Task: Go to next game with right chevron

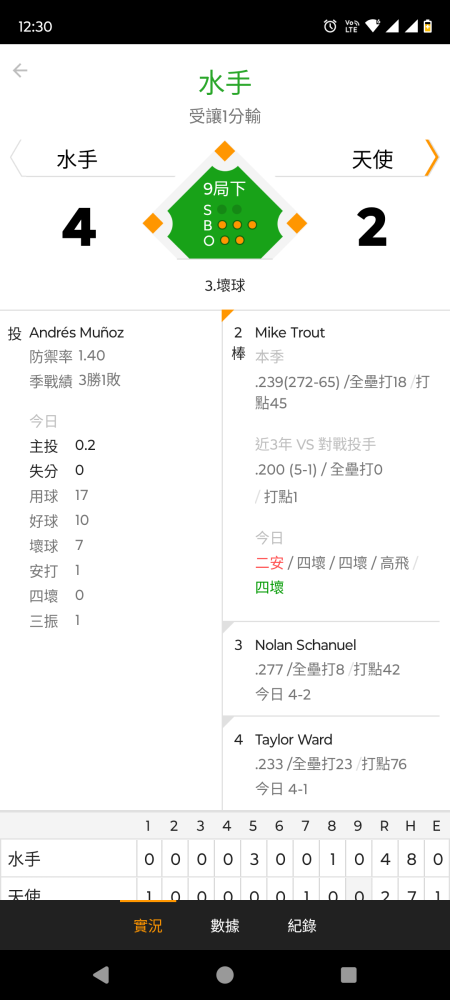Action: [x=432, y=158]
